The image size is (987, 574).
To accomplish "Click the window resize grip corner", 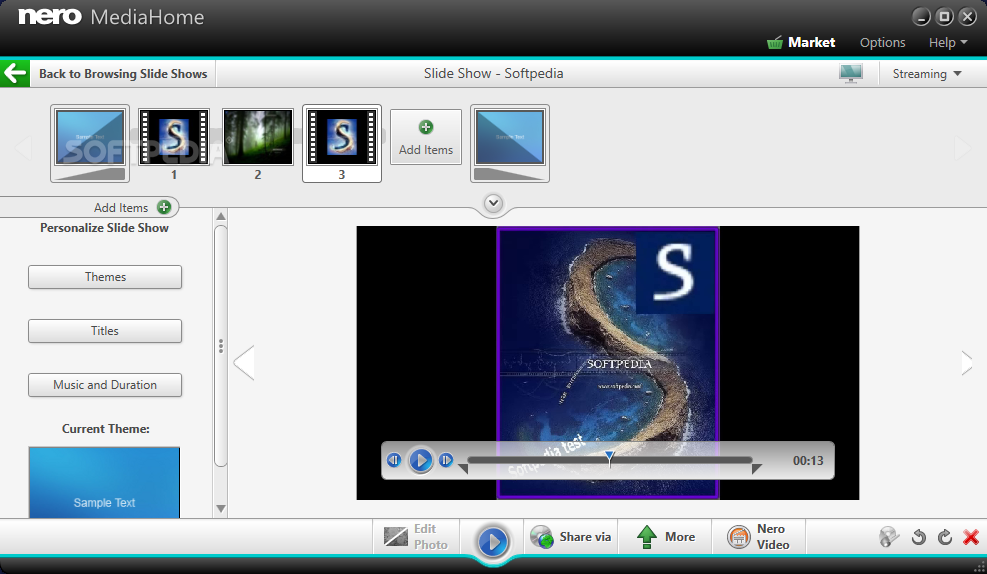I will (979, 566).
